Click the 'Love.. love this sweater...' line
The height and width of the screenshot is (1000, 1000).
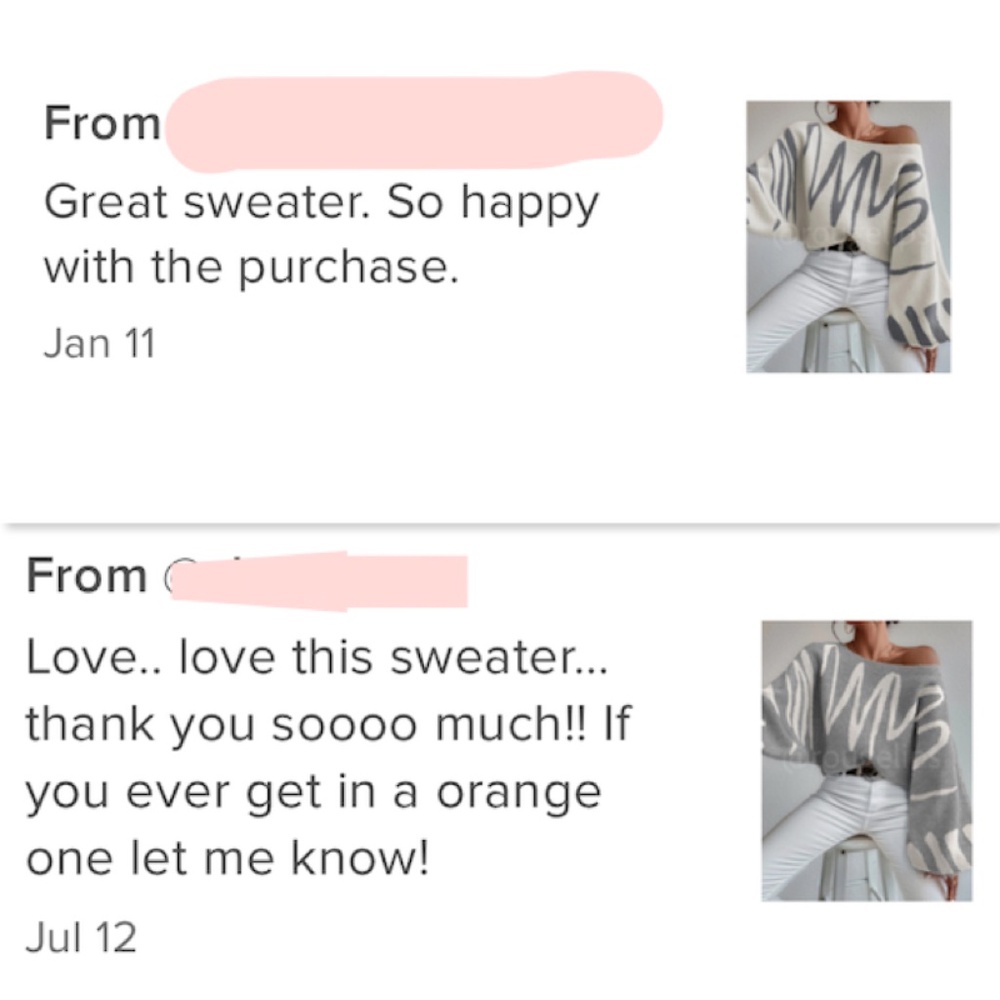click(x=316, y=659)
